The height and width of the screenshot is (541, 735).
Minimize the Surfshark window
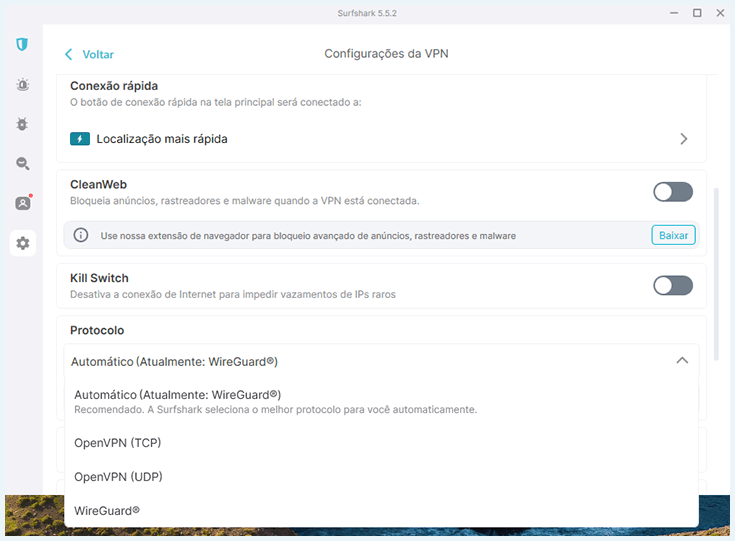point(674,13)
